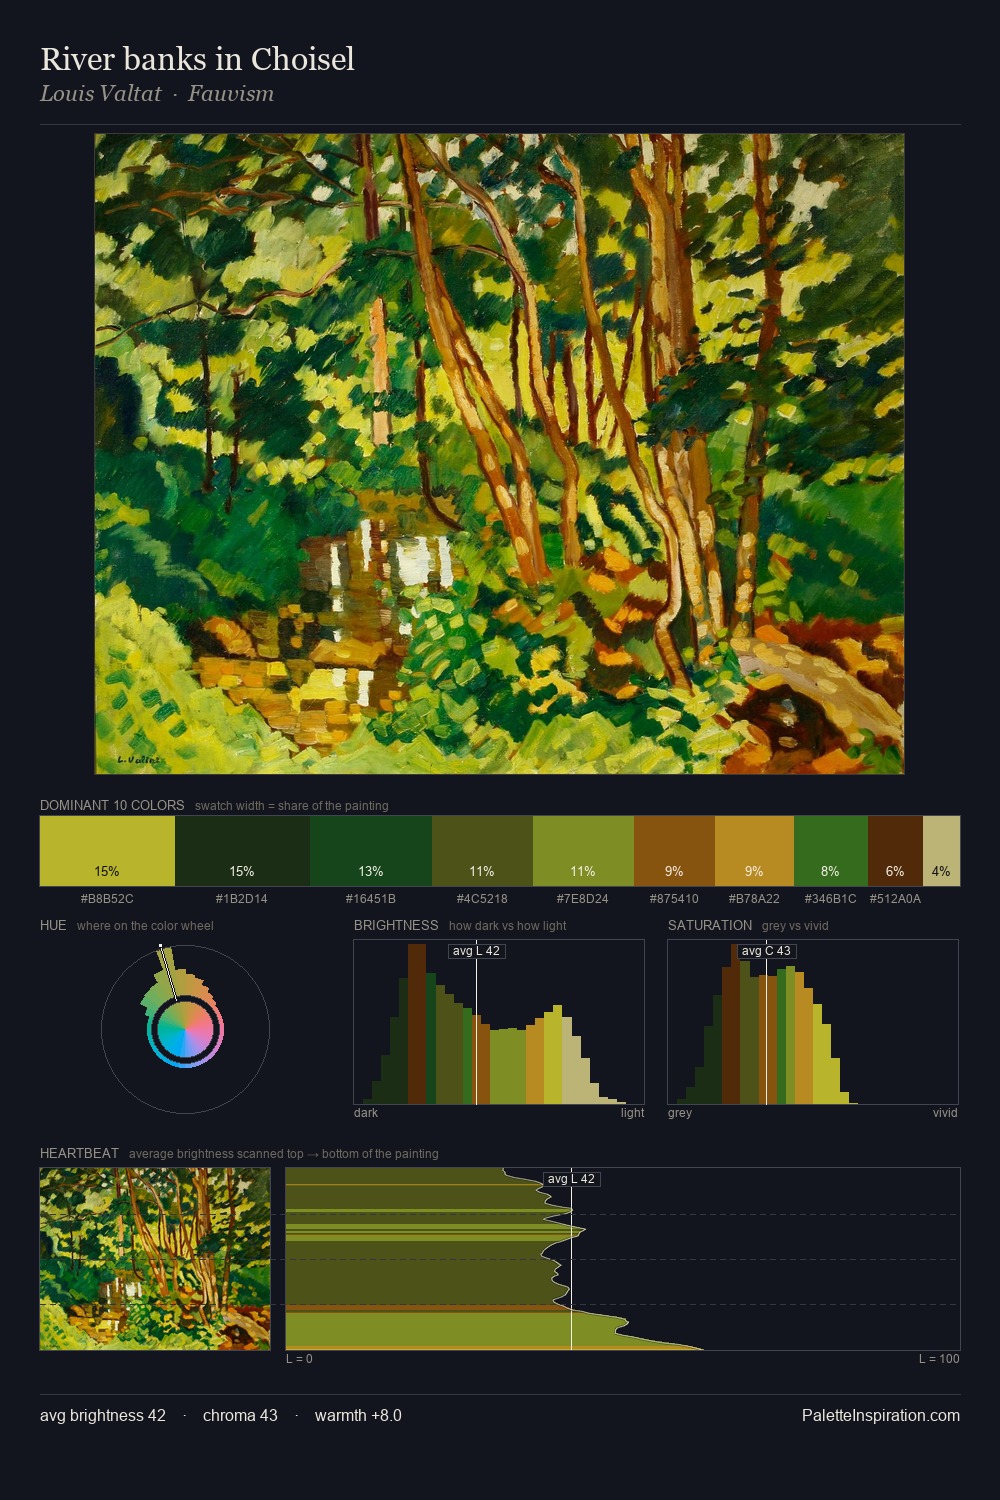Image resolution: width=1000 pixels, height=1500 pixels.
Task: Click the artist name 'Louis Valtat'
Action: coord(100,94)
